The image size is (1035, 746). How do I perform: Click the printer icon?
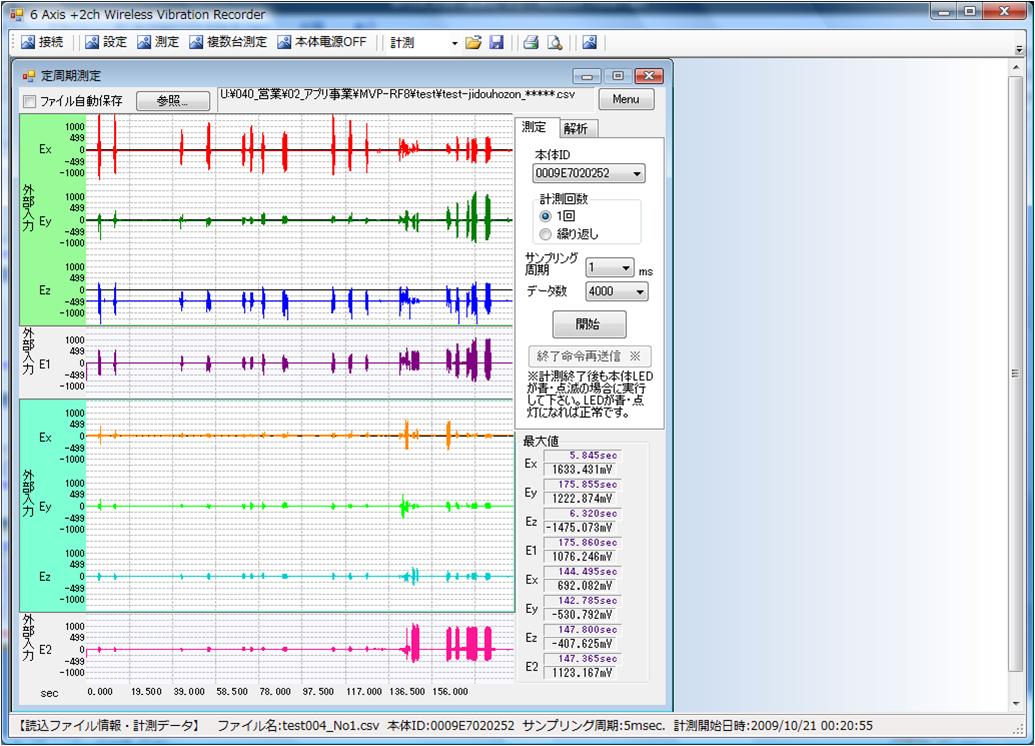point(532,43)
